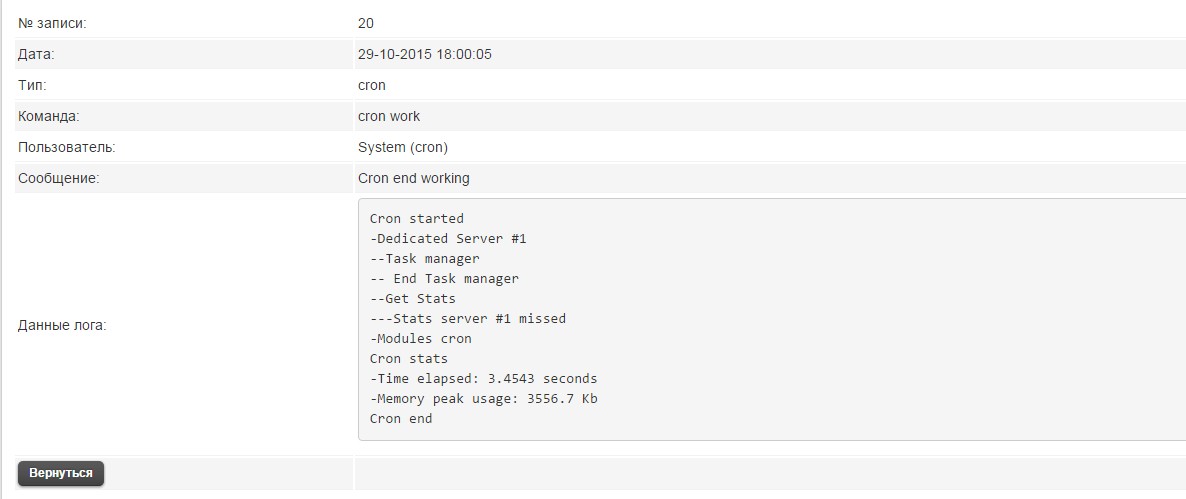Viewport: 1186px width, 499px height.
Task: Click the "Cron started" log line
Action: click(417, 218)
